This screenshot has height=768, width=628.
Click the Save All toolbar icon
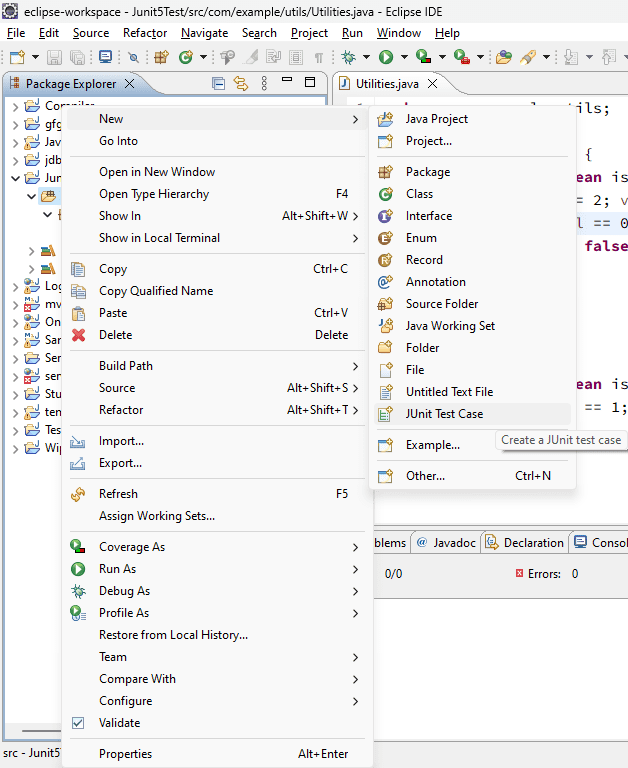[x=77, y=57]
